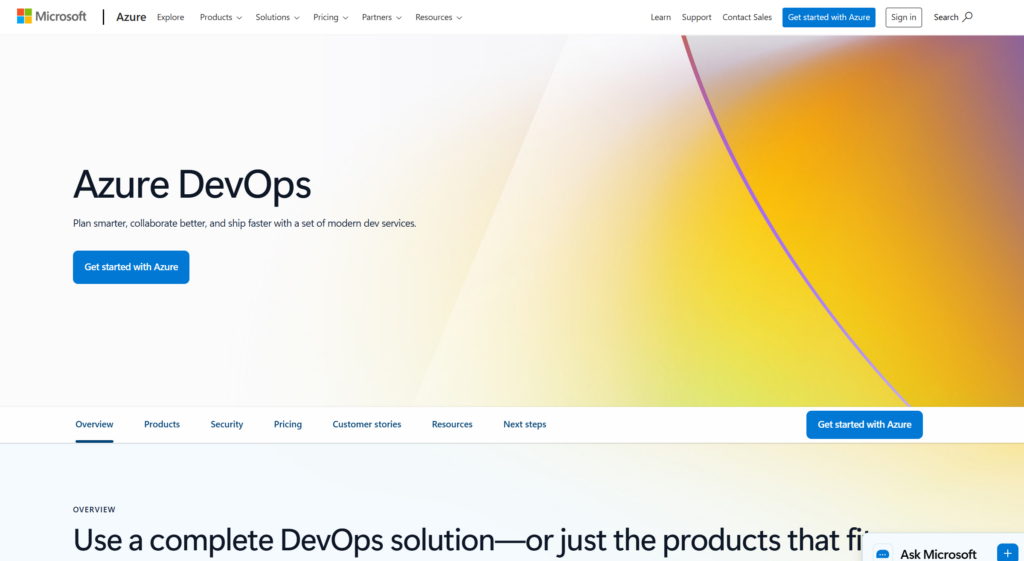
Task: Open the top navigation Resources dropdown
Action: [439, 17]
